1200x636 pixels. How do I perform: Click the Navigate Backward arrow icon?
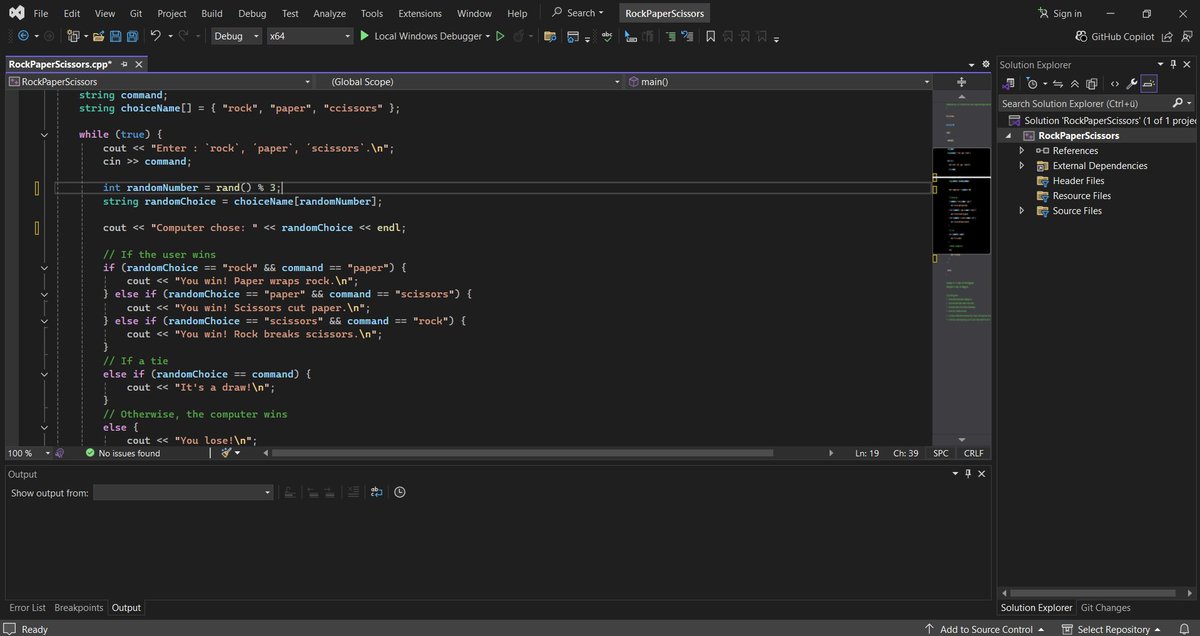(x=24, y=36)
